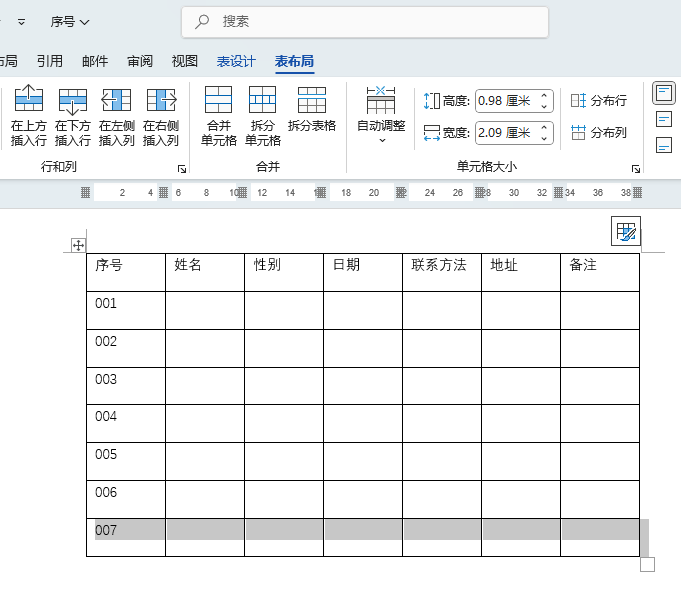Click the cell containing 005
The height and width of the screenshot is (608, 681).
point(126,462)
